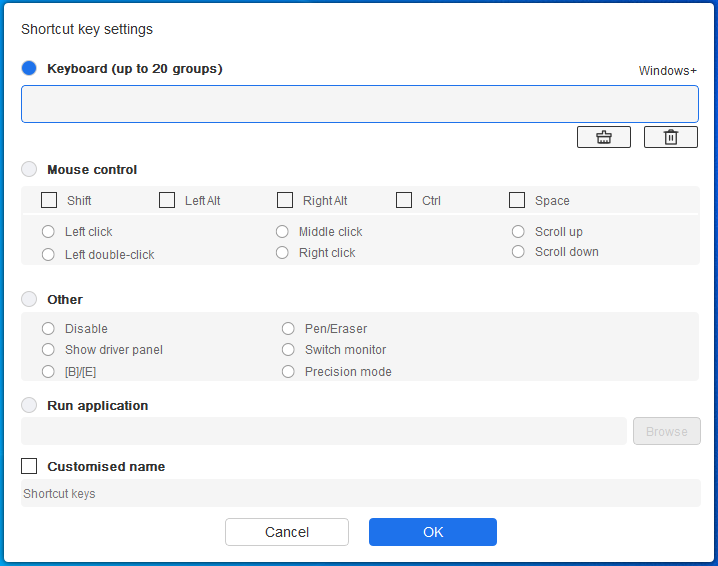The image size is (718, 566).
Task: Click the Windows+ link
Action: [x=667, y=71]
